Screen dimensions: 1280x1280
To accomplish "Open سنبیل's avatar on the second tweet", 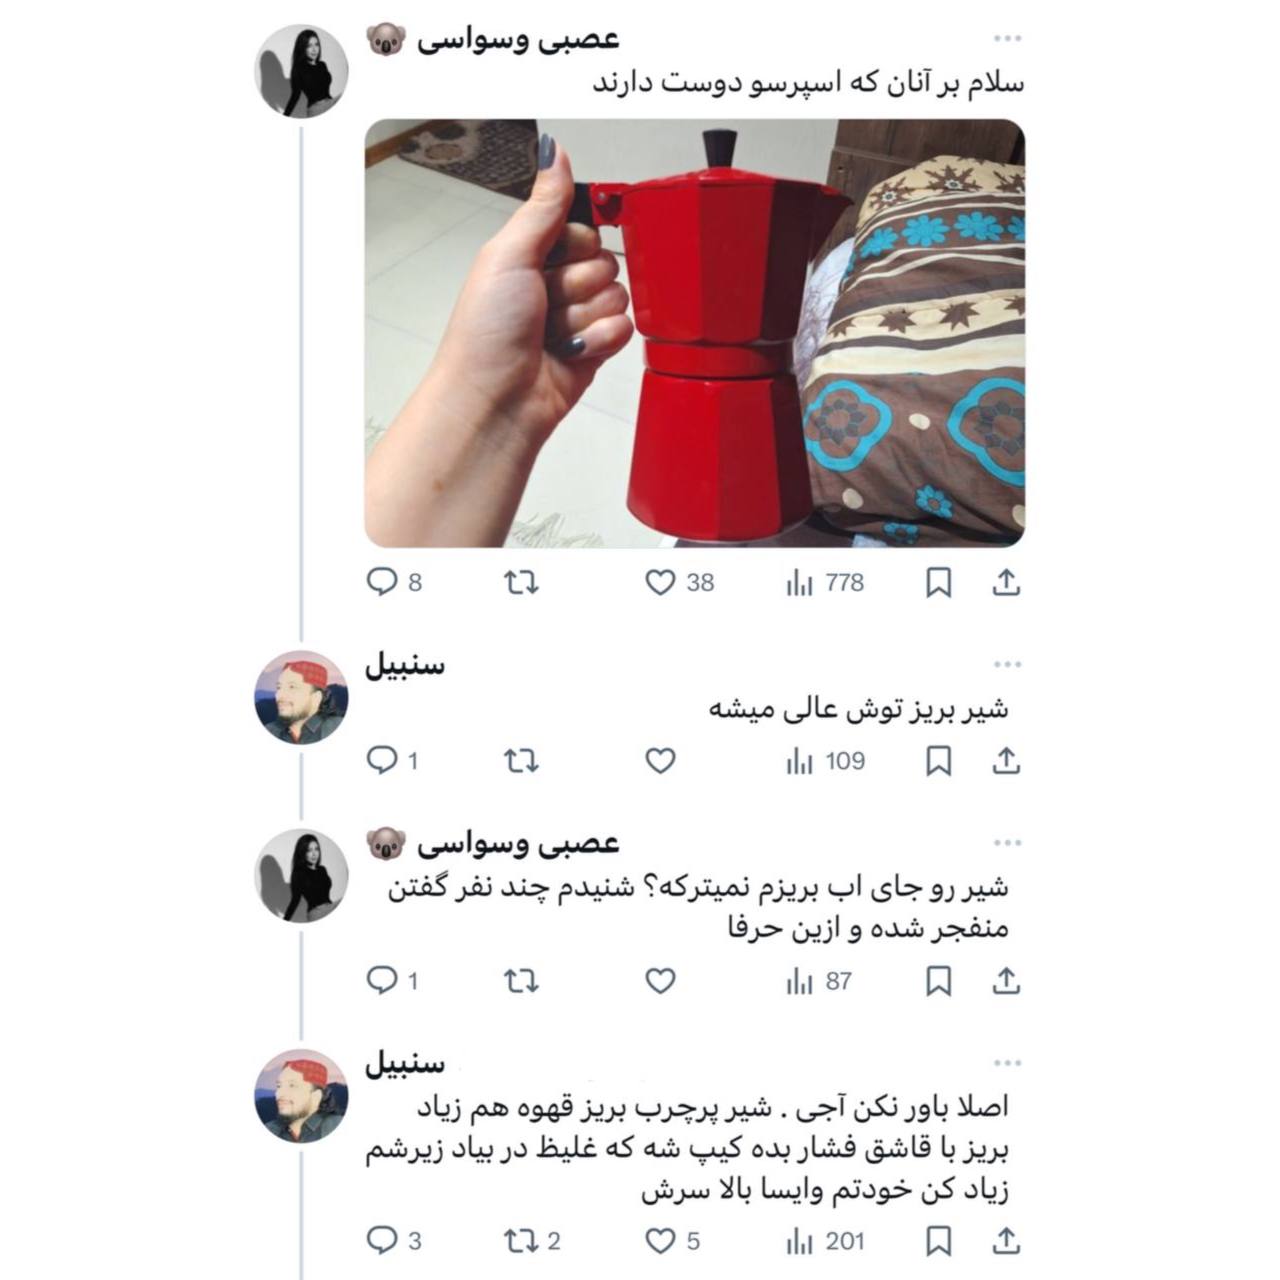I will [301, 697].
